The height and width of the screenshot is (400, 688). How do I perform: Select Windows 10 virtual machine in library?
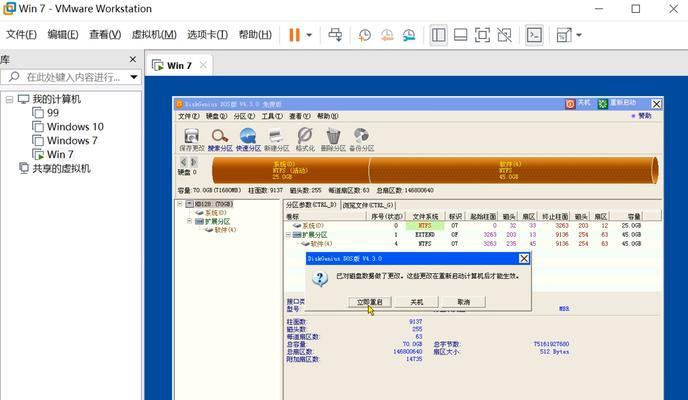pos(68,127)
